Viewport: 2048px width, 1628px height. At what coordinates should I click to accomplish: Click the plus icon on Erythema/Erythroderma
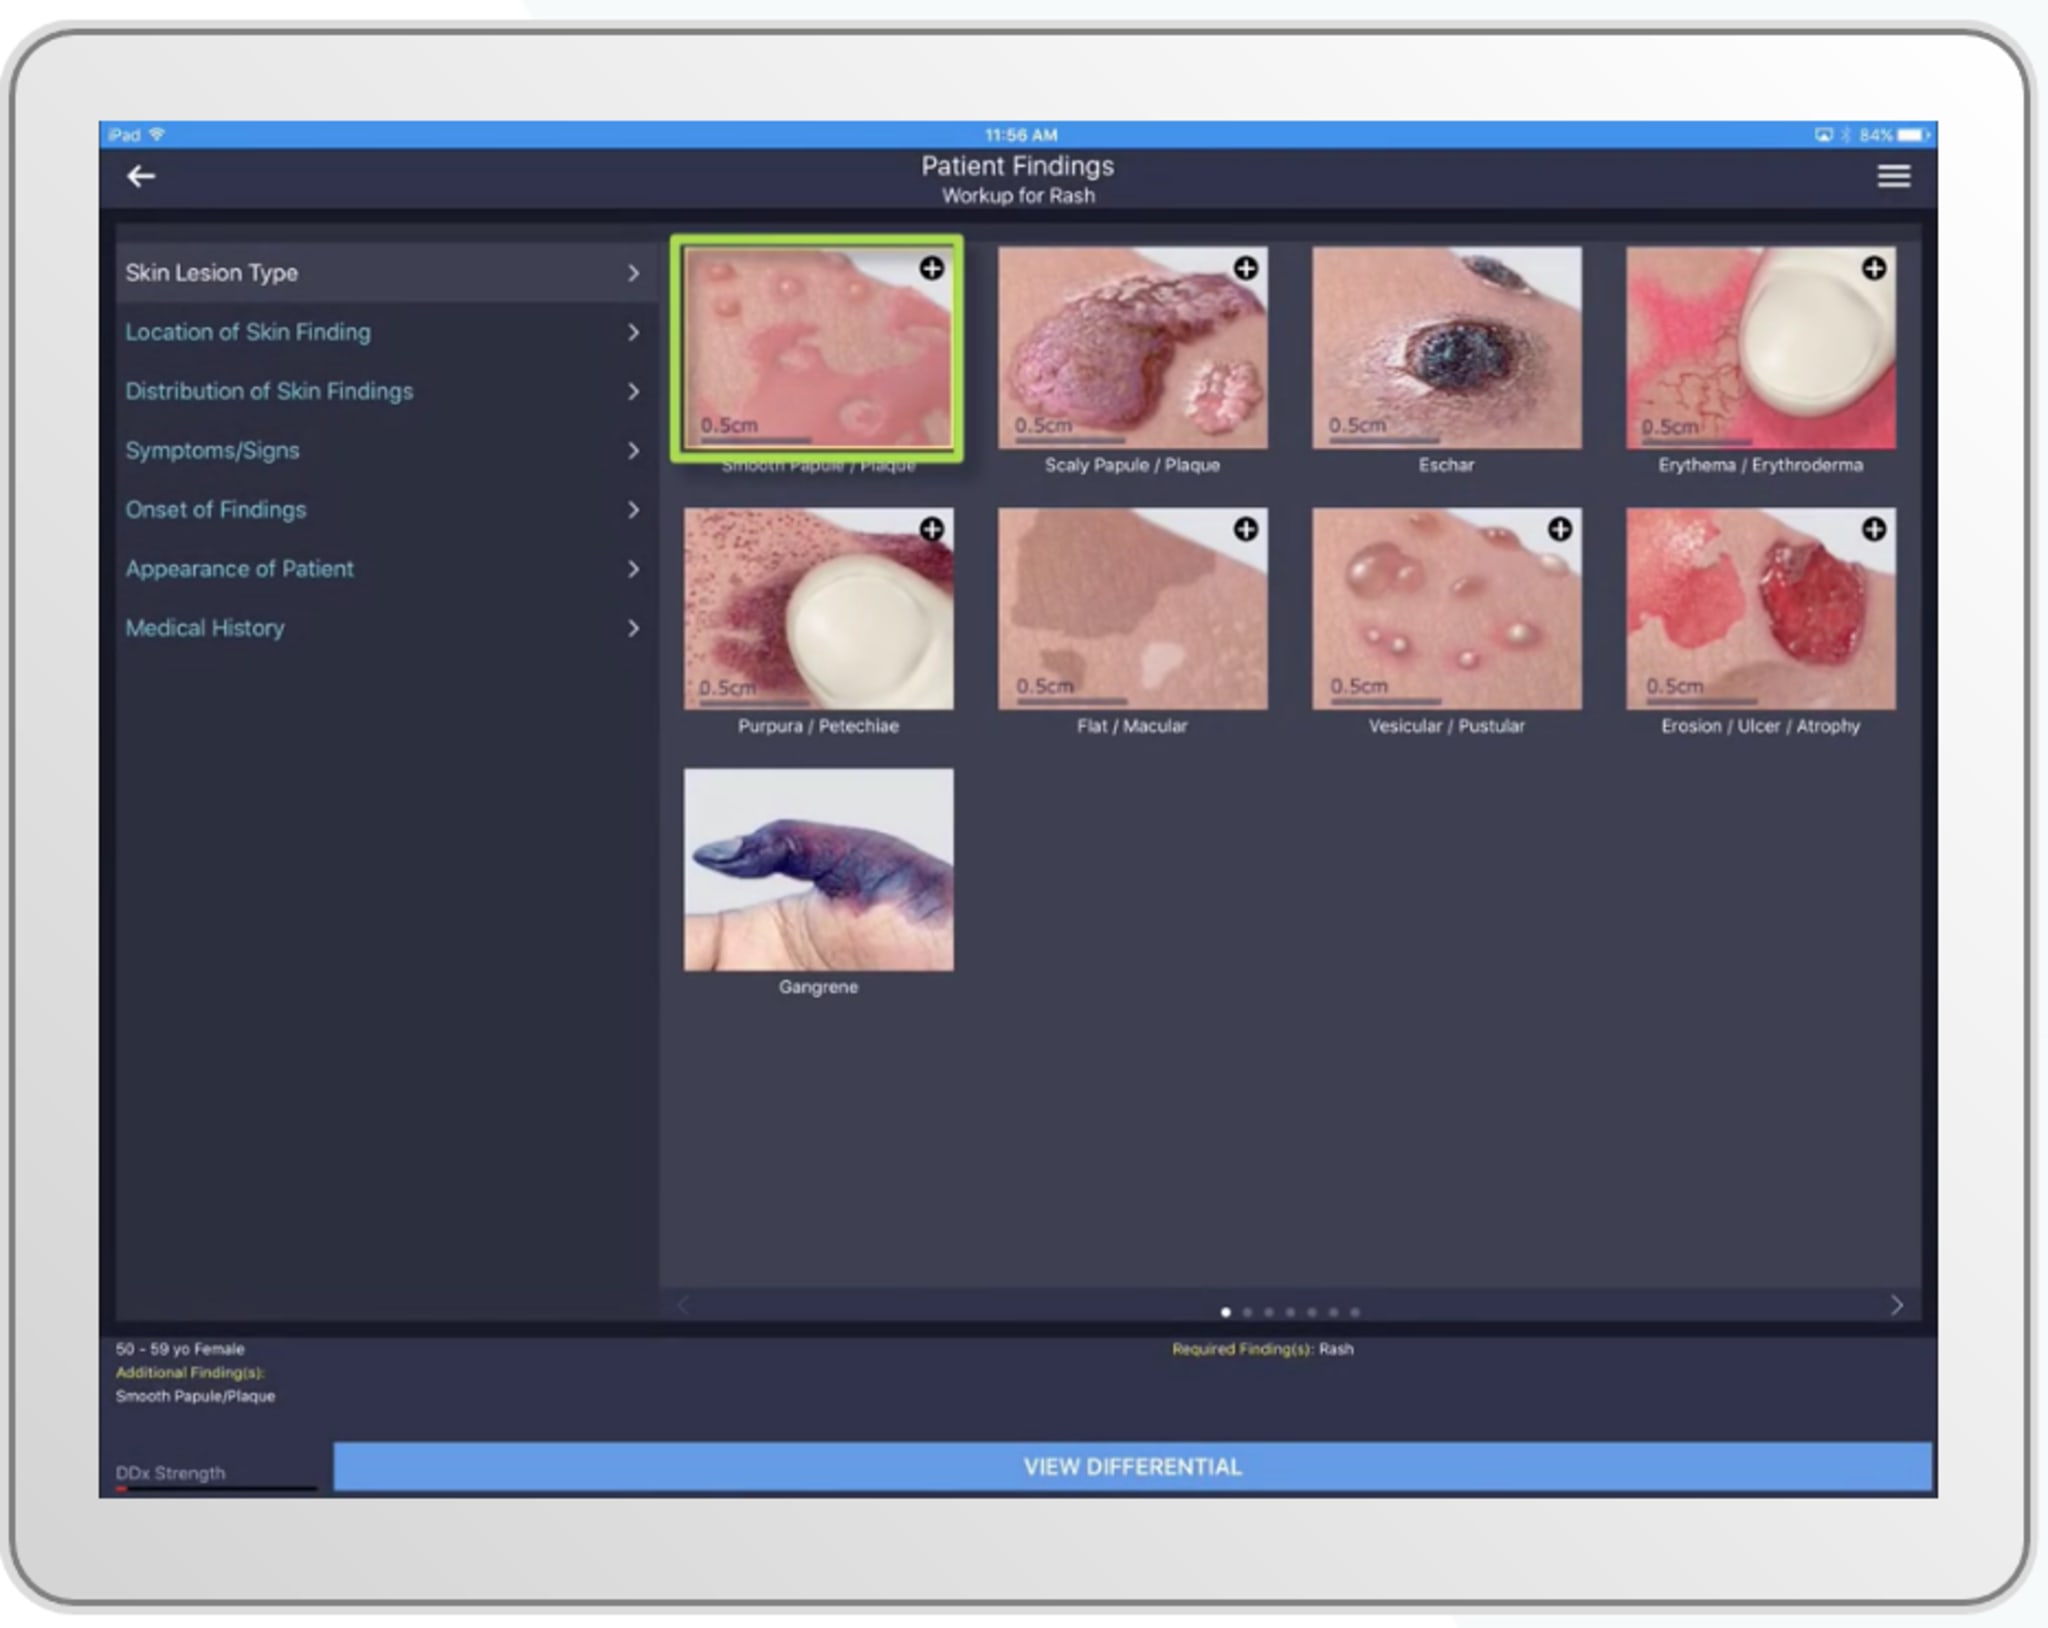tap(1875, 268)
